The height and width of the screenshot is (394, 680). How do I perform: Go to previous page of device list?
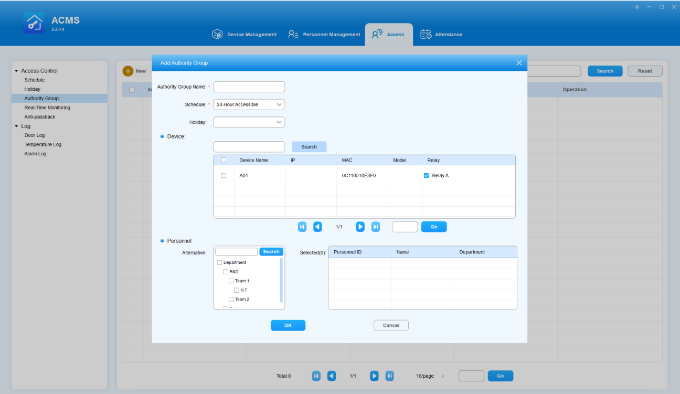tap(317, 227)
